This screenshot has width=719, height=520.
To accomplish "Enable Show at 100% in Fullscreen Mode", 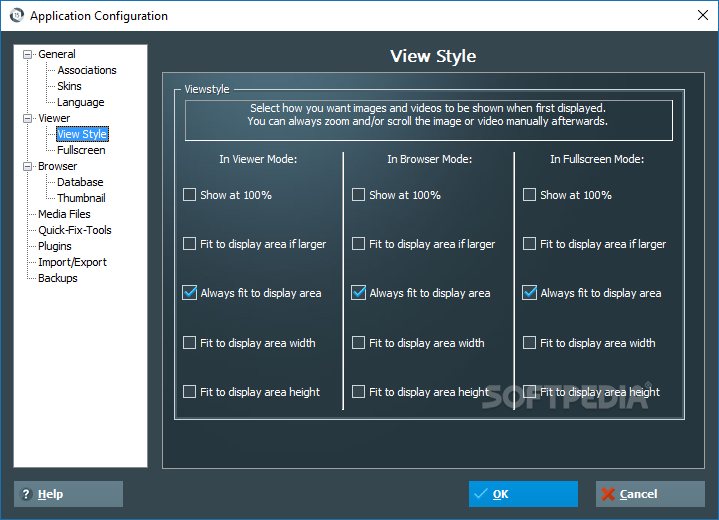I will [530, 194].
